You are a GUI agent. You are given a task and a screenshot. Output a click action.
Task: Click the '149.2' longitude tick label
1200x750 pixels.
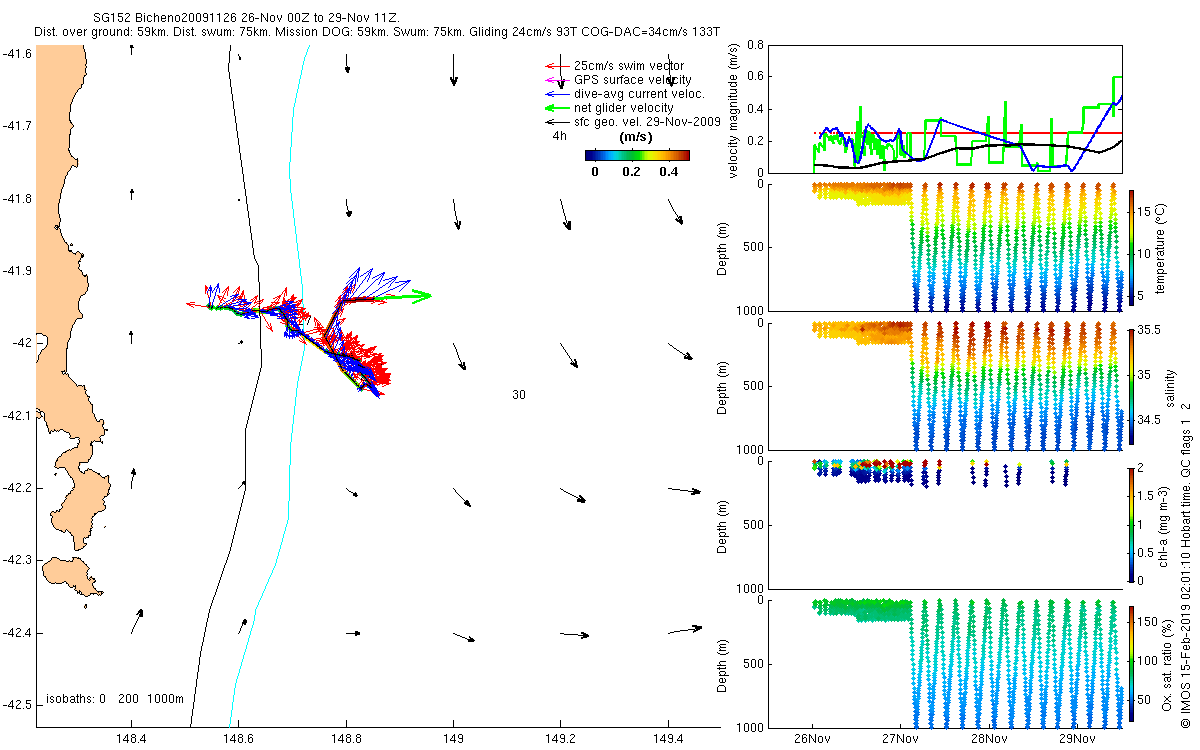click(x=561, y=740)
